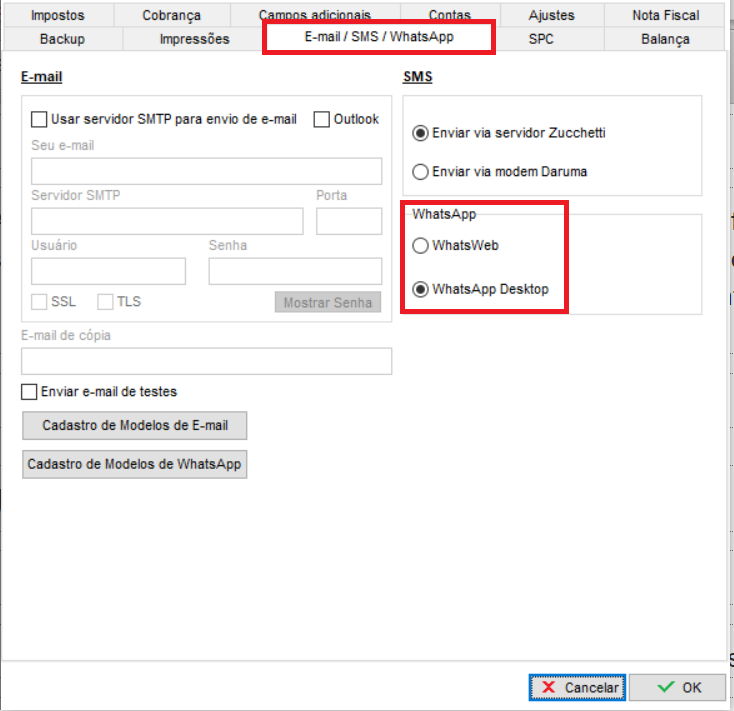Open the Balança tab

665,39
